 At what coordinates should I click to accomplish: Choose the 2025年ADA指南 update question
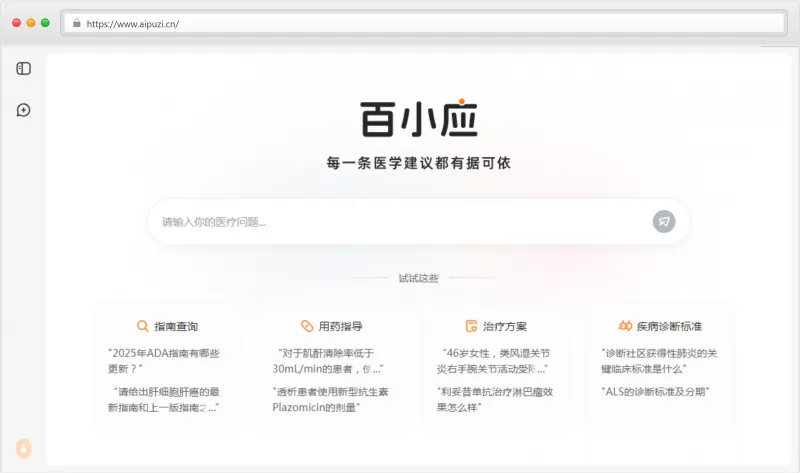(x=164, y=360)
